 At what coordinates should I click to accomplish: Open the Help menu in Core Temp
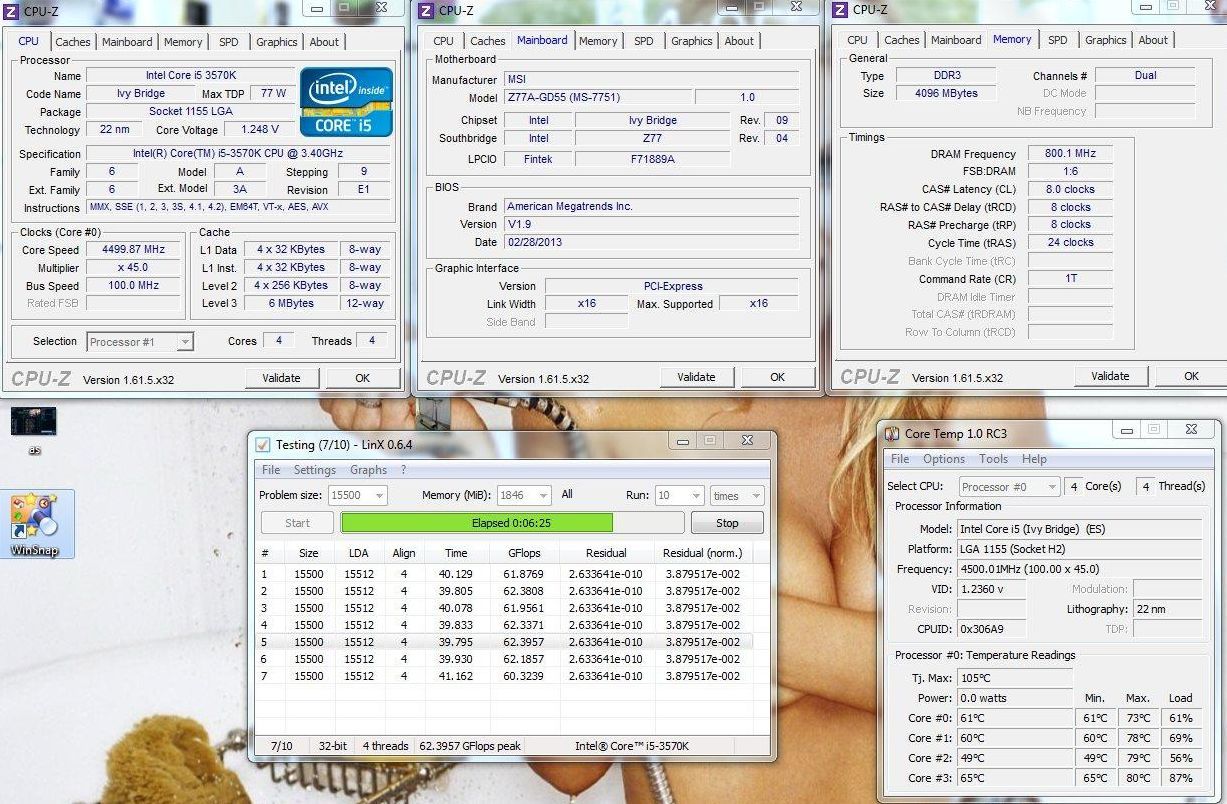pyautogui.click(x=1034, y=459)
